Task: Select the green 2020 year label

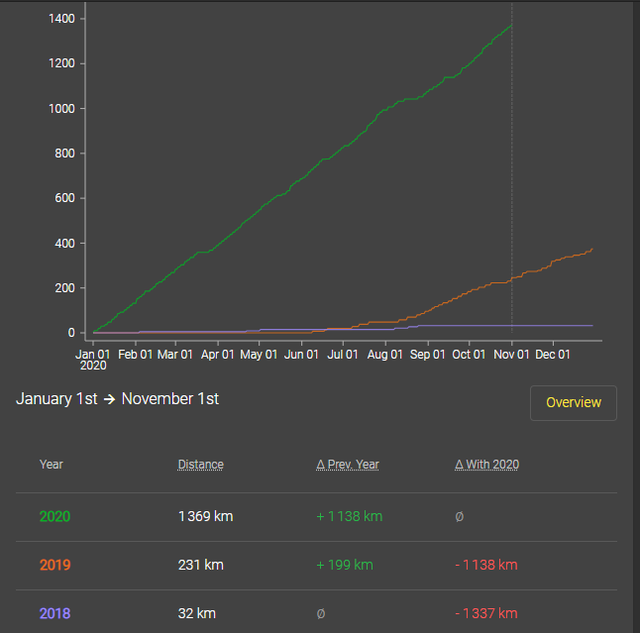Action: [x=55, y=516]
